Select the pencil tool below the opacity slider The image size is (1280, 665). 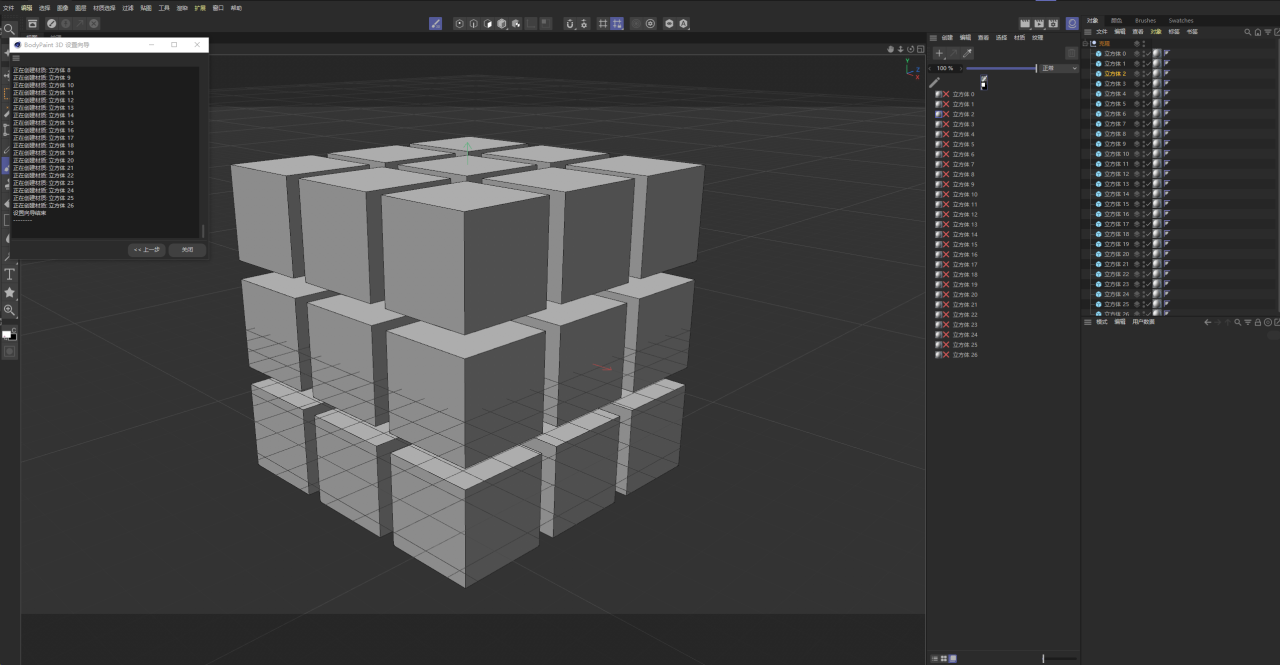click(934, 81)
